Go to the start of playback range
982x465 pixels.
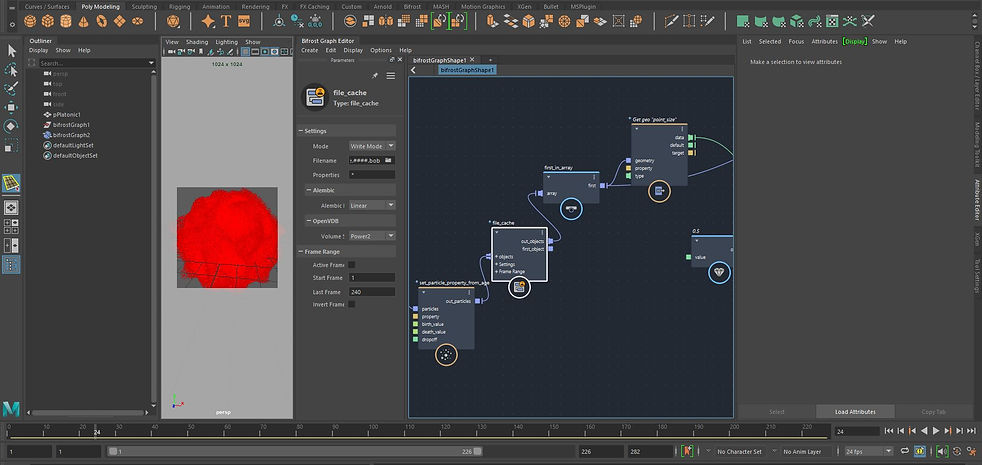click(x=888, y=431)
